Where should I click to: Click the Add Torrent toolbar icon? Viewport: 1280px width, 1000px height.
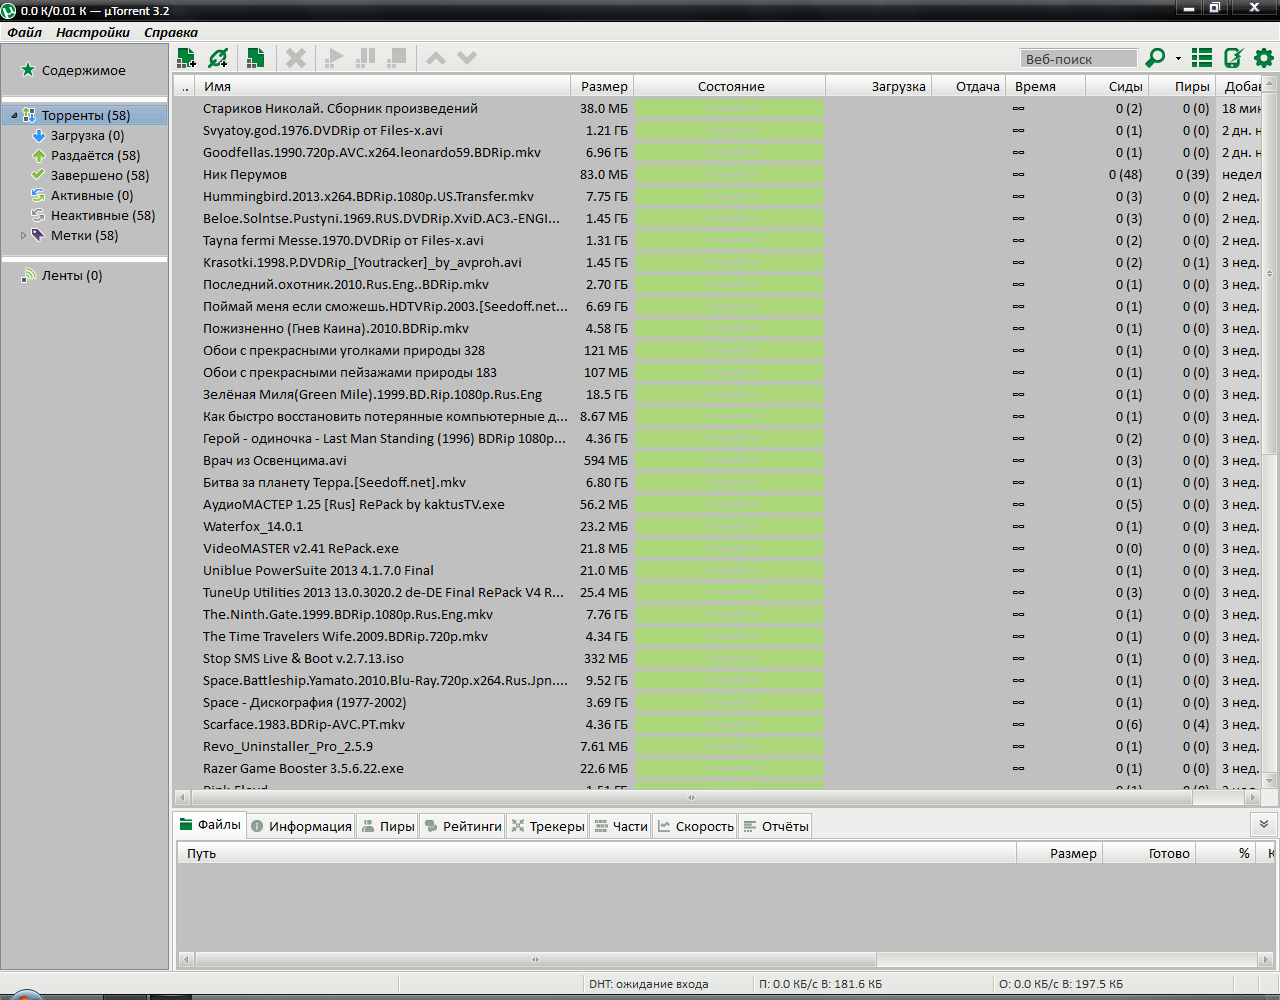pyautogui.click(x=186, y=58)
